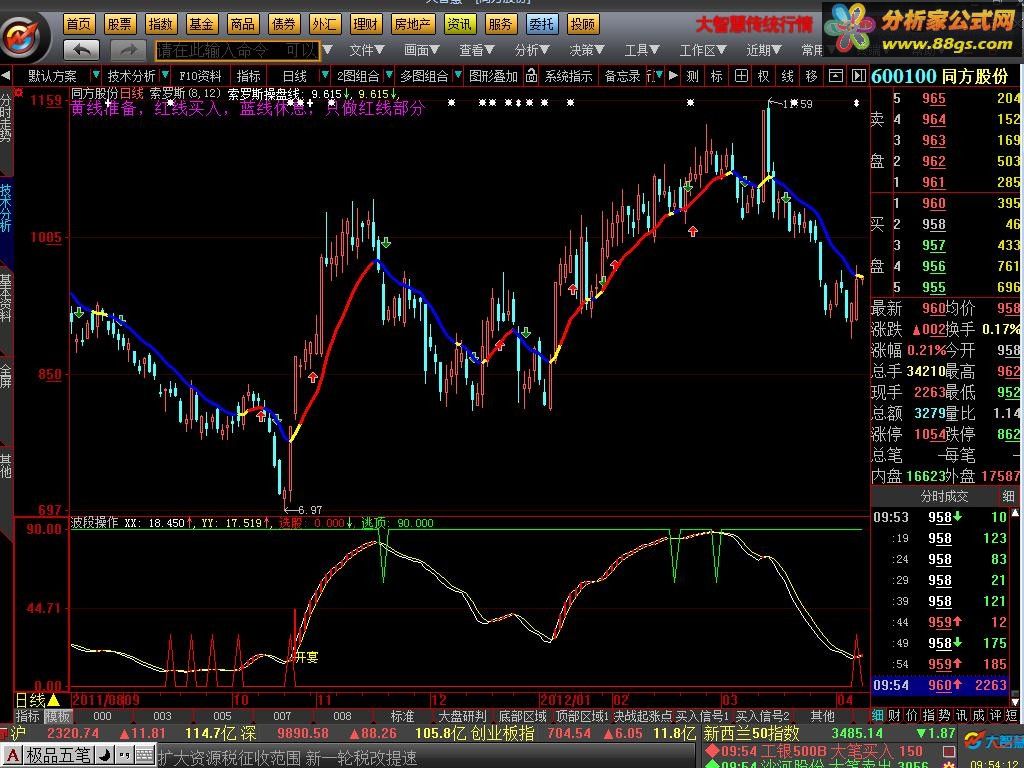Open the dropdown arrow beside 多图组合

pos(458,74)
